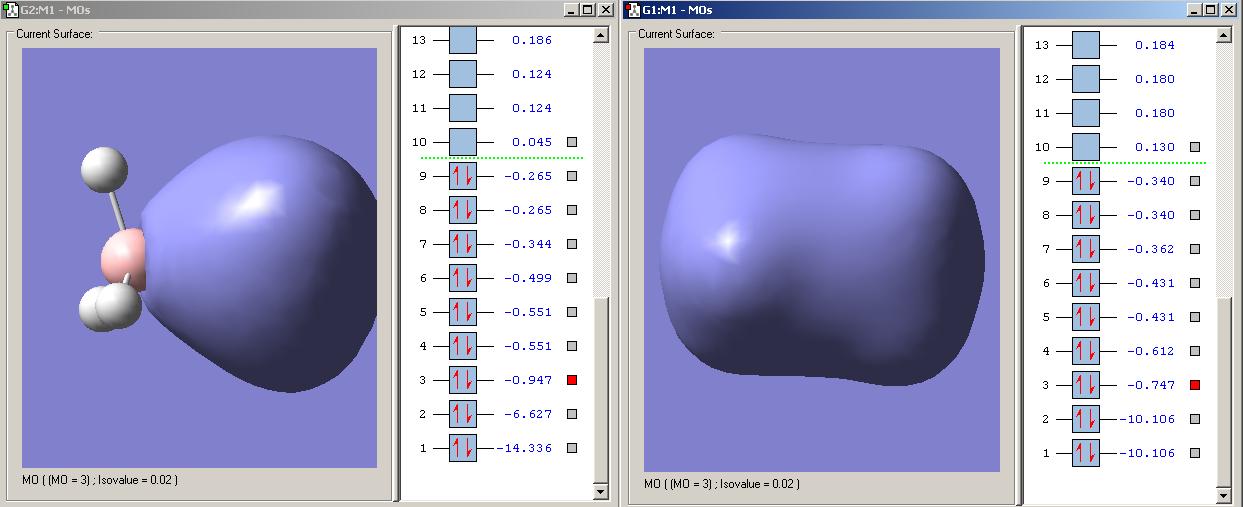
Task: Open G1:M1 window system menu icon
Action: 633,9
